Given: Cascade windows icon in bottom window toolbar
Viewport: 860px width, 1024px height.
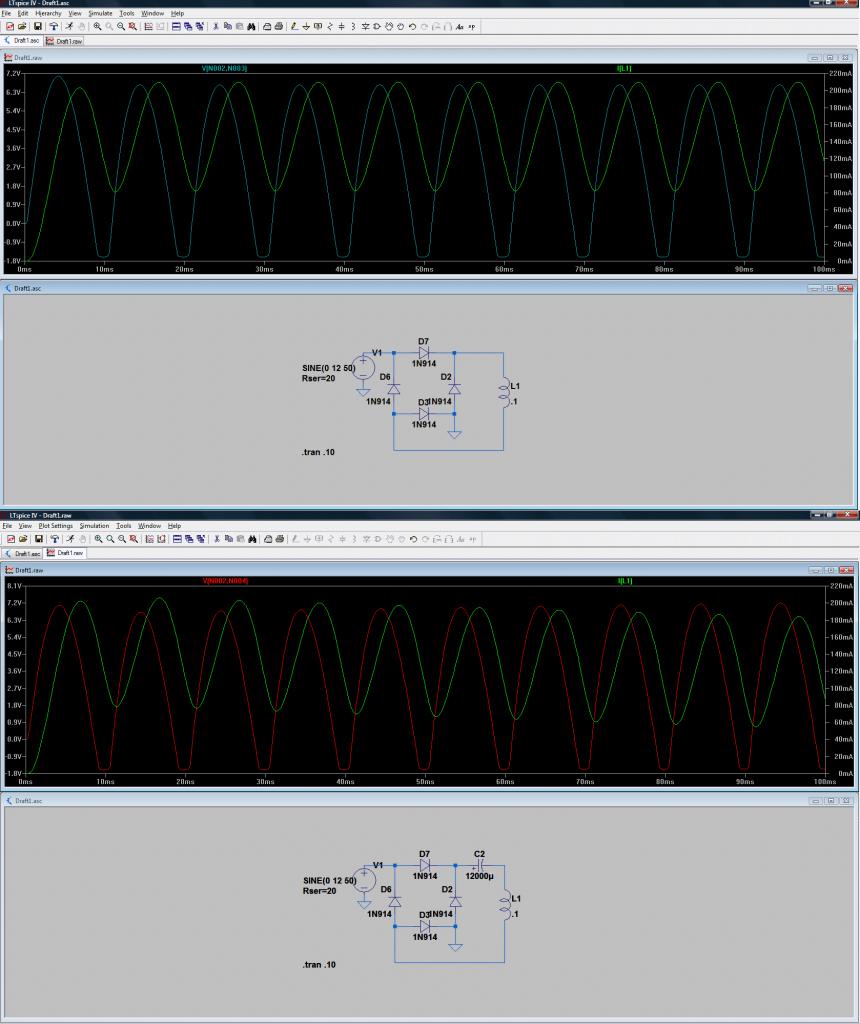Looking at the screenshot, I should pos(189,539).
